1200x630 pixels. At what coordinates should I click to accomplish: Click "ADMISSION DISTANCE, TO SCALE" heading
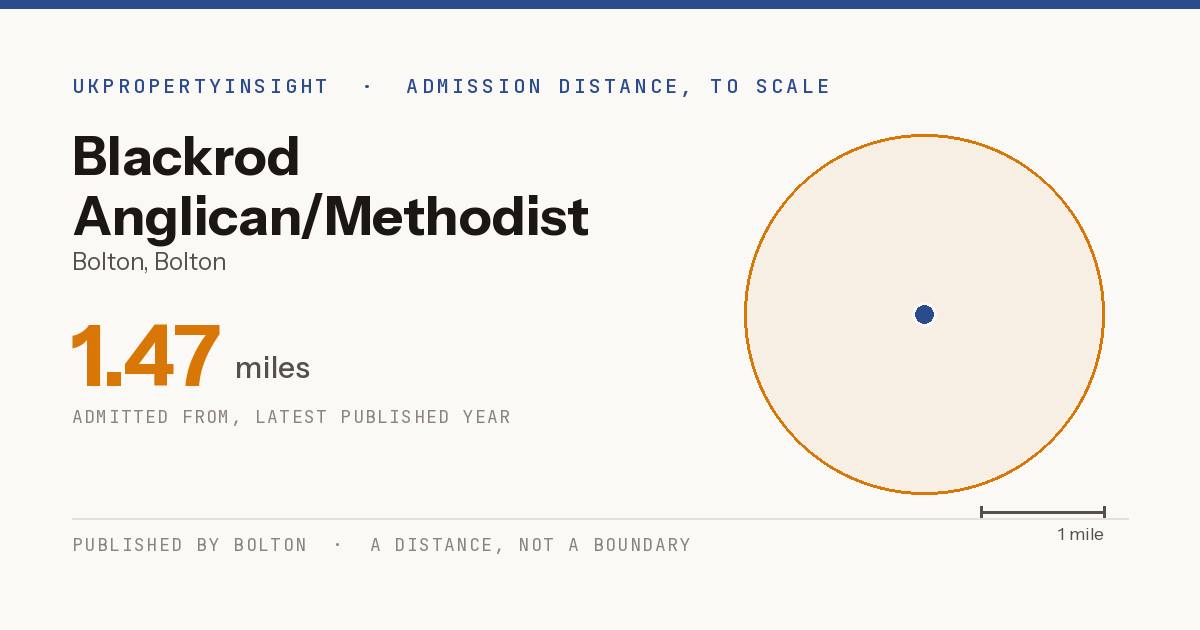pyautogui.click(x=618, y=87)
